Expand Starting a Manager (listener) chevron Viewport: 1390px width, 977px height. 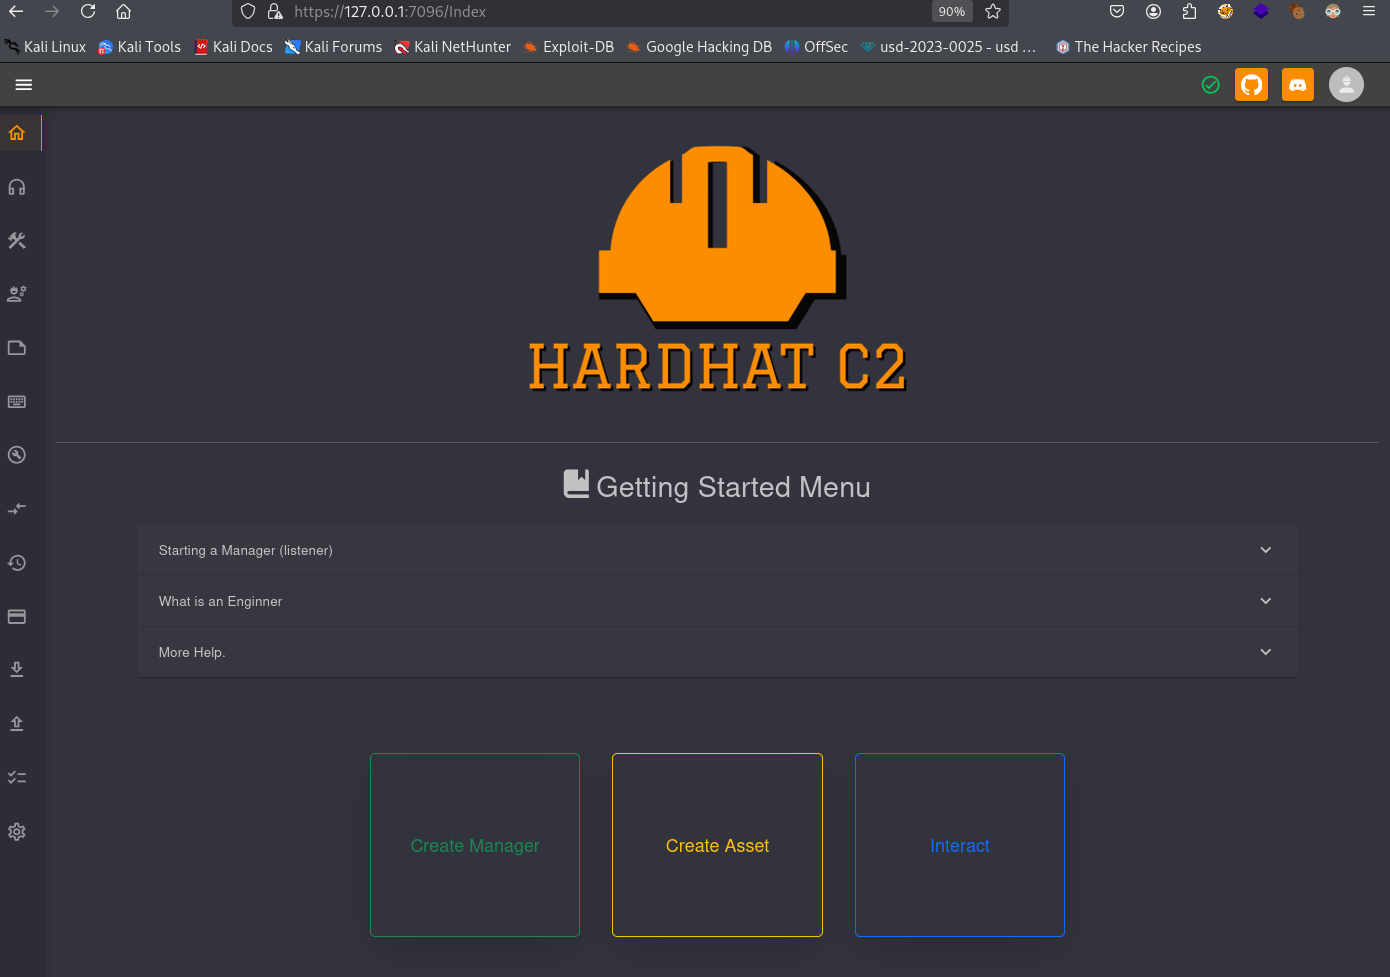click(x=1266, y=550)
